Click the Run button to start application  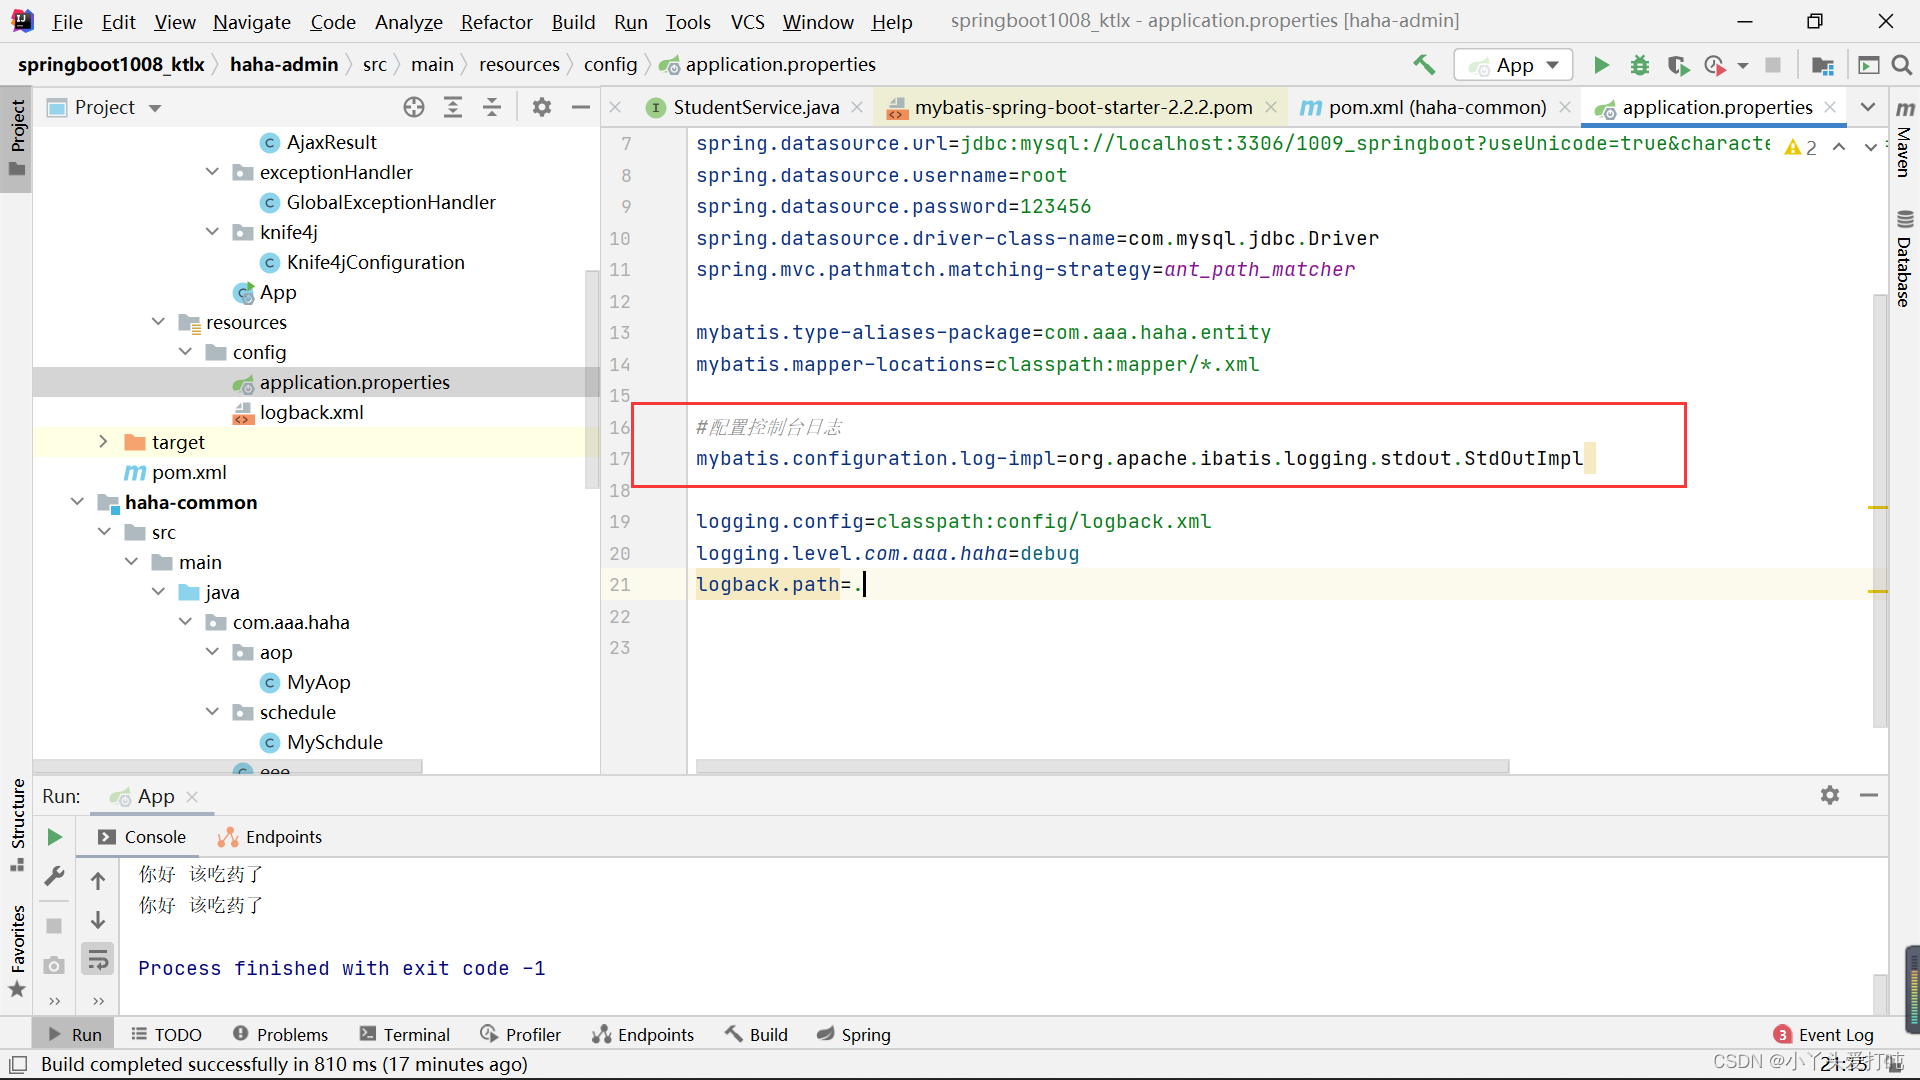(1600, 65)
